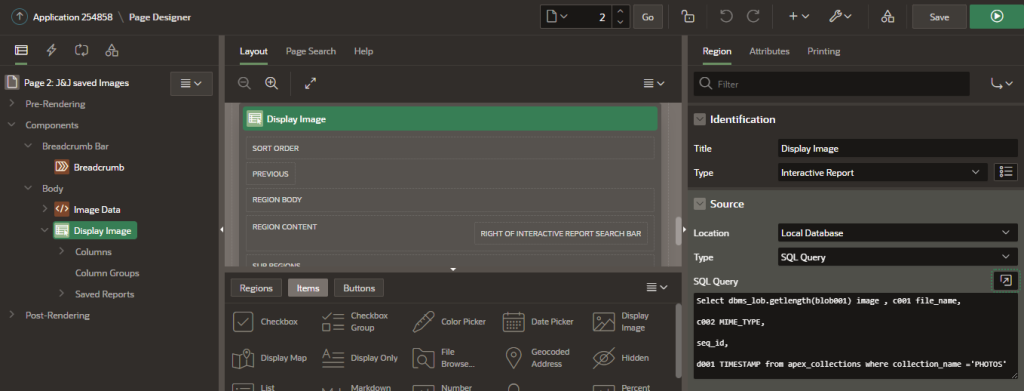Screen dimensions: 1024x391
Task: Select Display Image in the tree
Action: 102,230
